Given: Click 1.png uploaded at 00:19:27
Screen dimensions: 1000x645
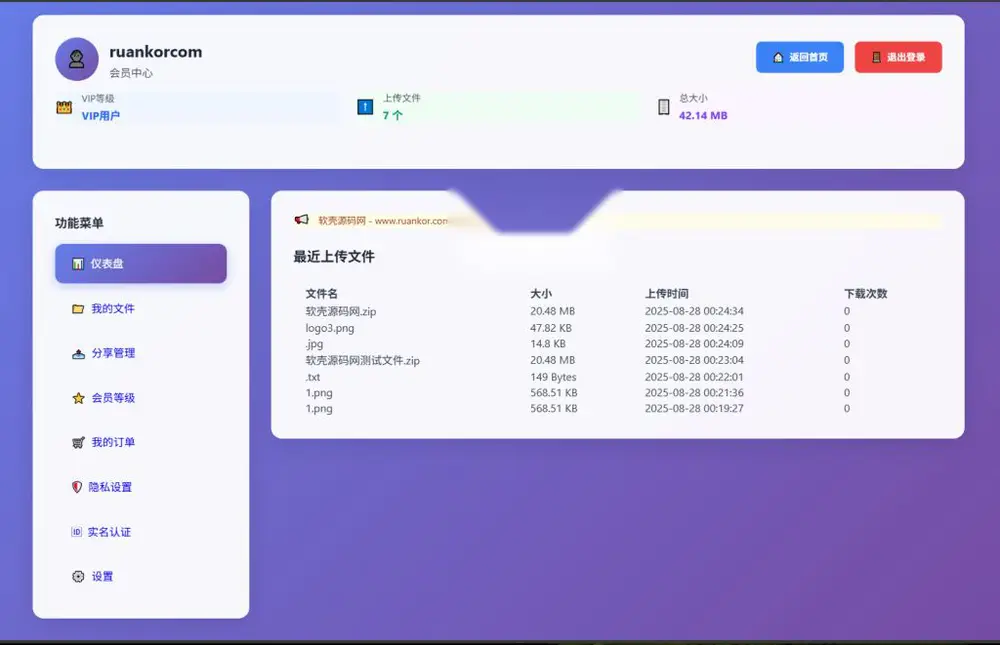Looking at the screenshot, I should coord(319,409).
